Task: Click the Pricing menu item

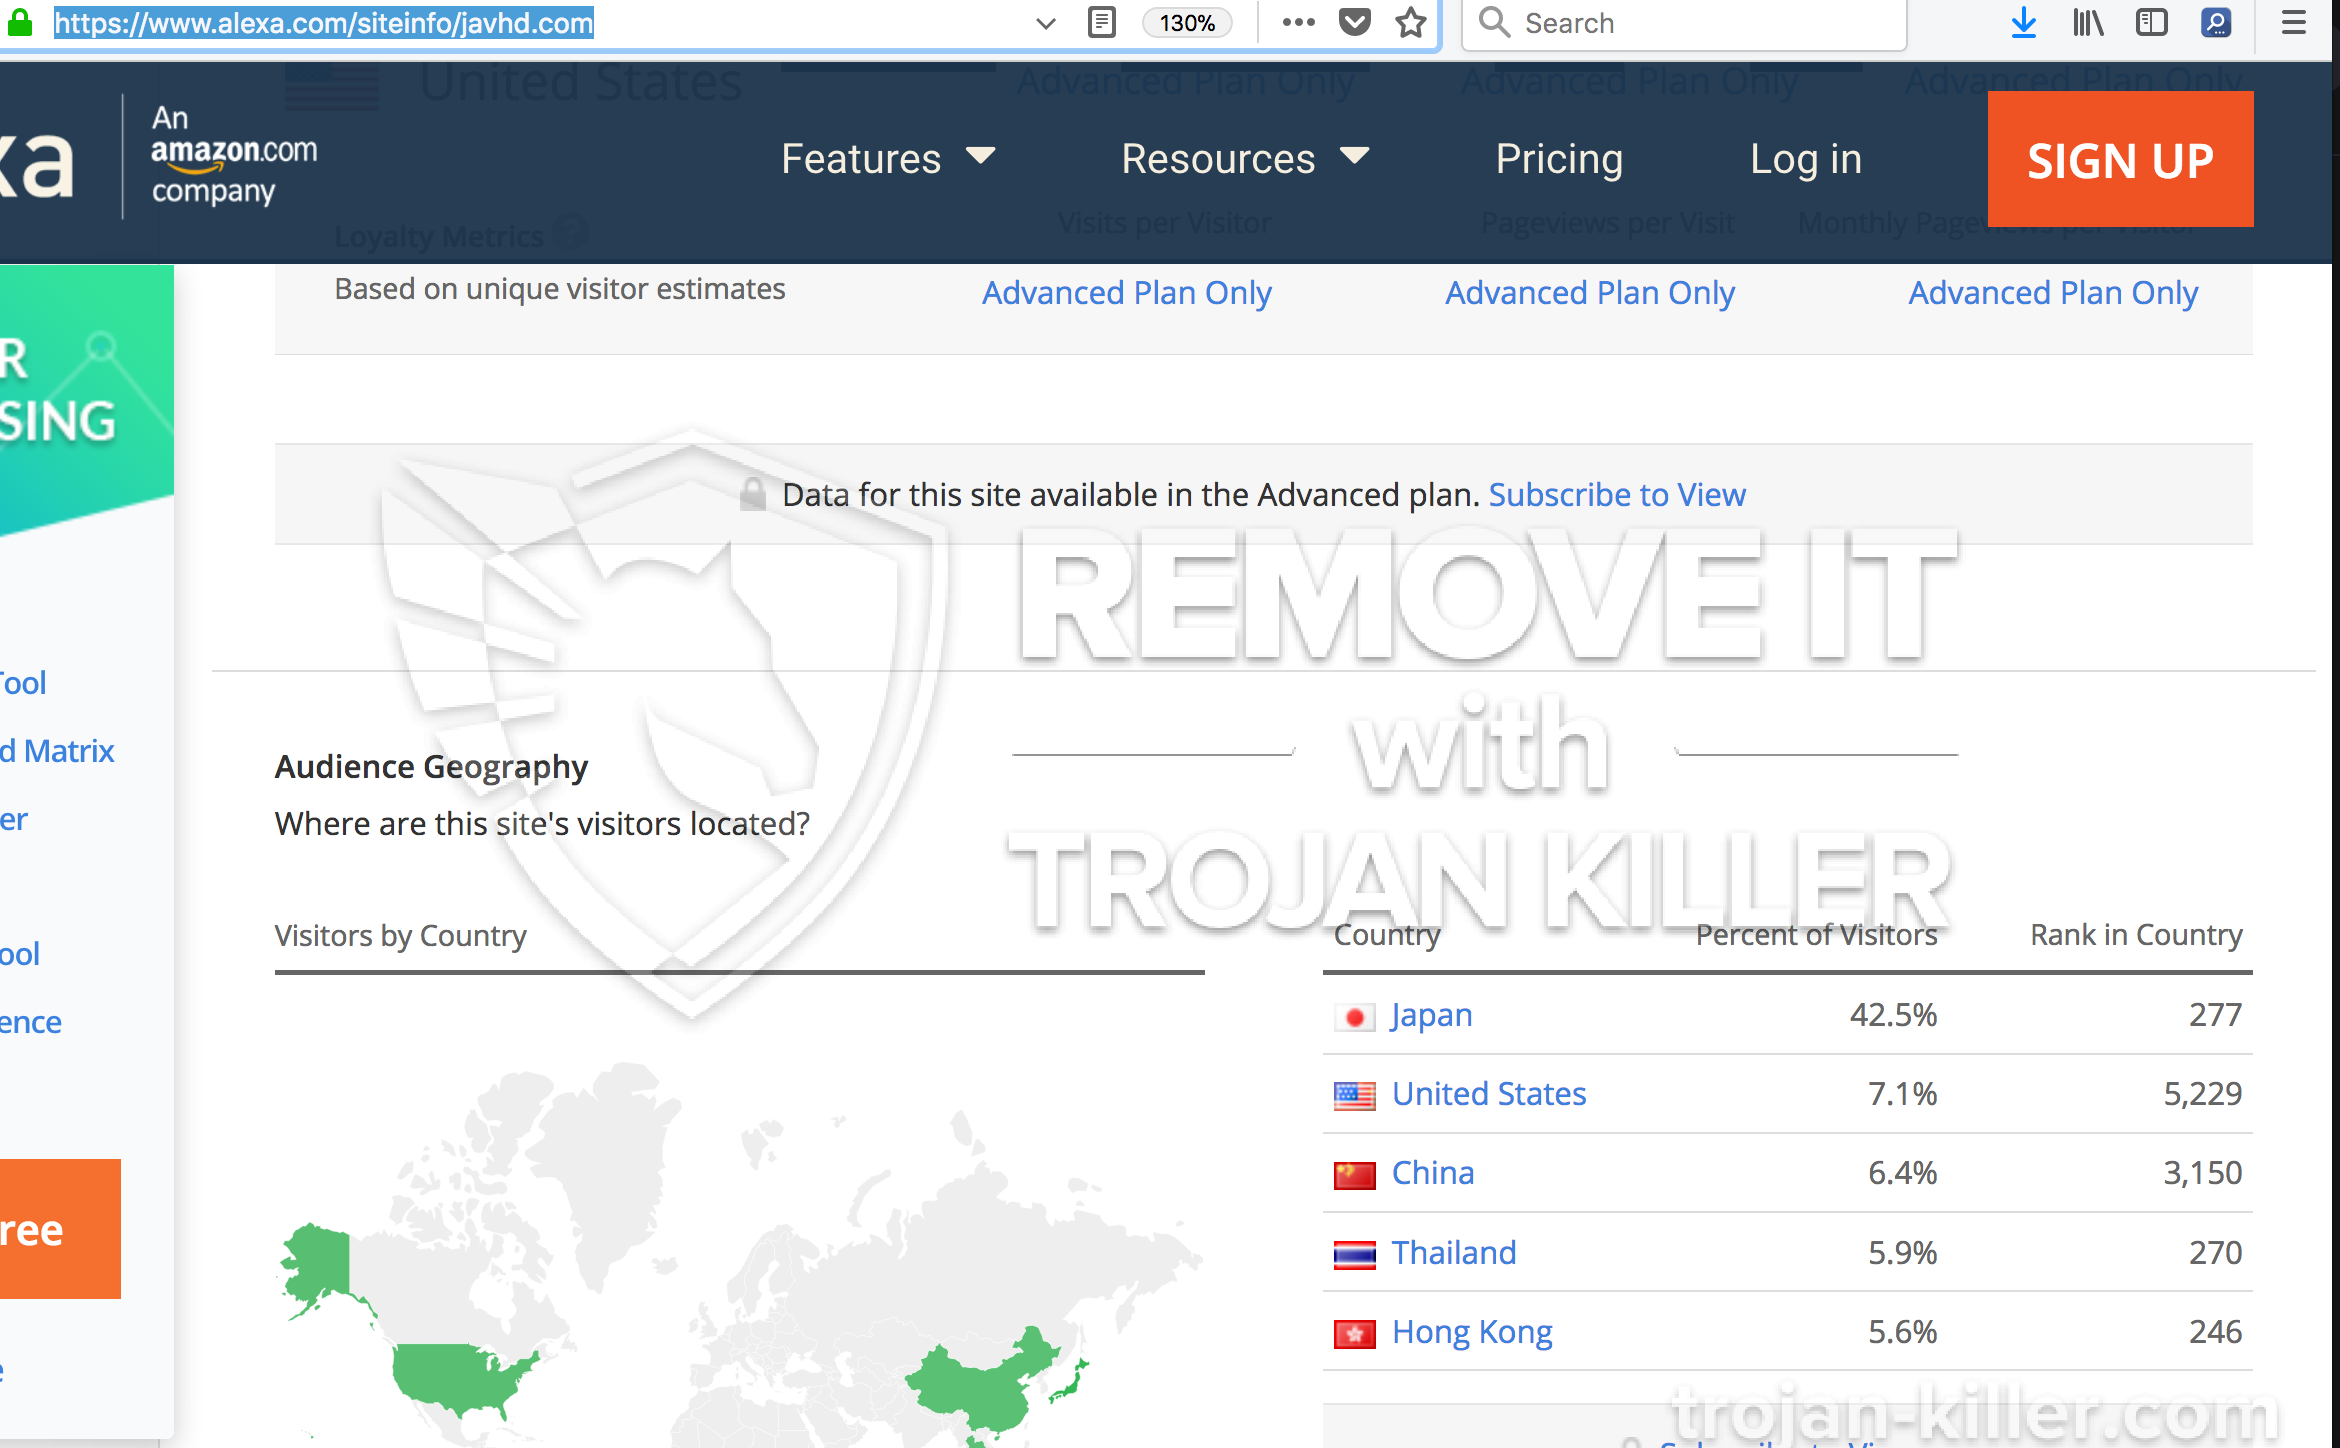Action: [x=1558, y=159]
